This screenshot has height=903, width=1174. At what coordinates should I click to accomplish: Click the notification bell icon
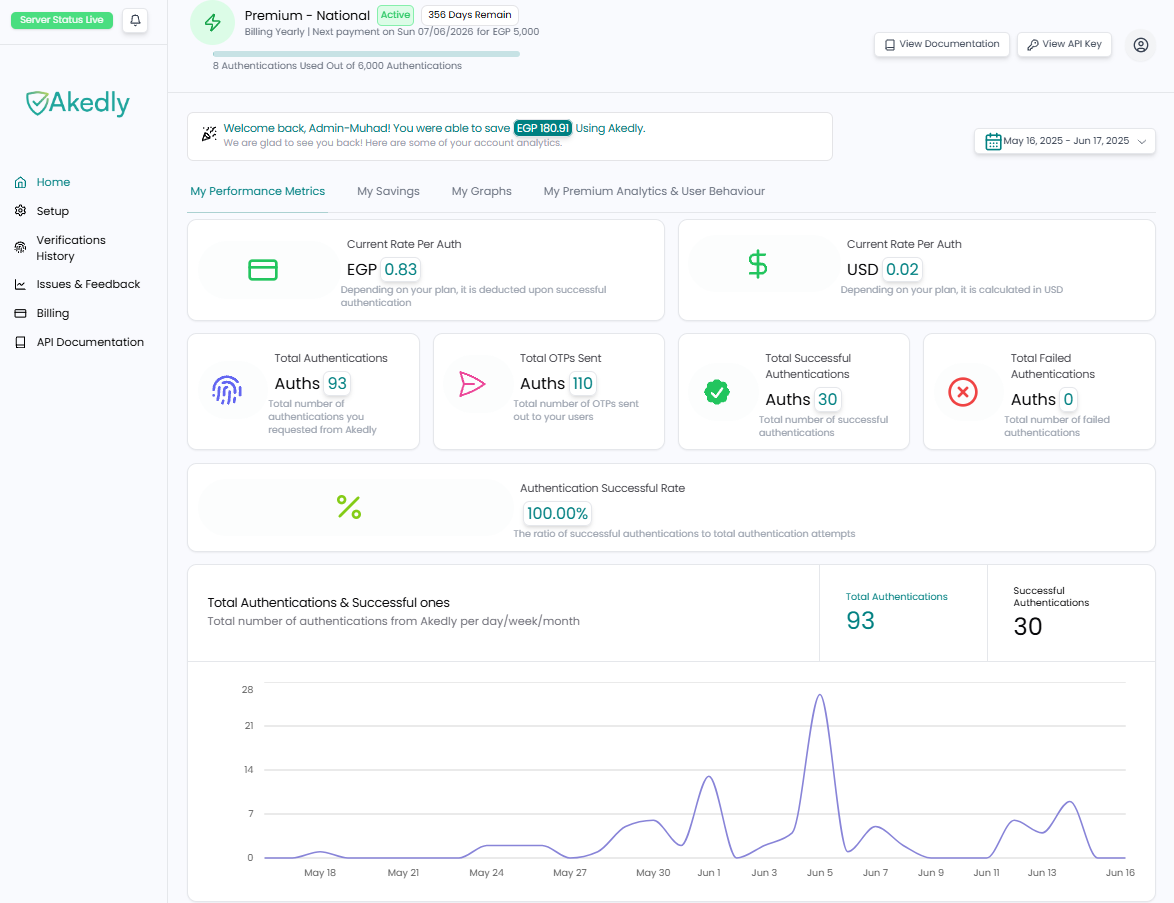[x=135, y=20]
